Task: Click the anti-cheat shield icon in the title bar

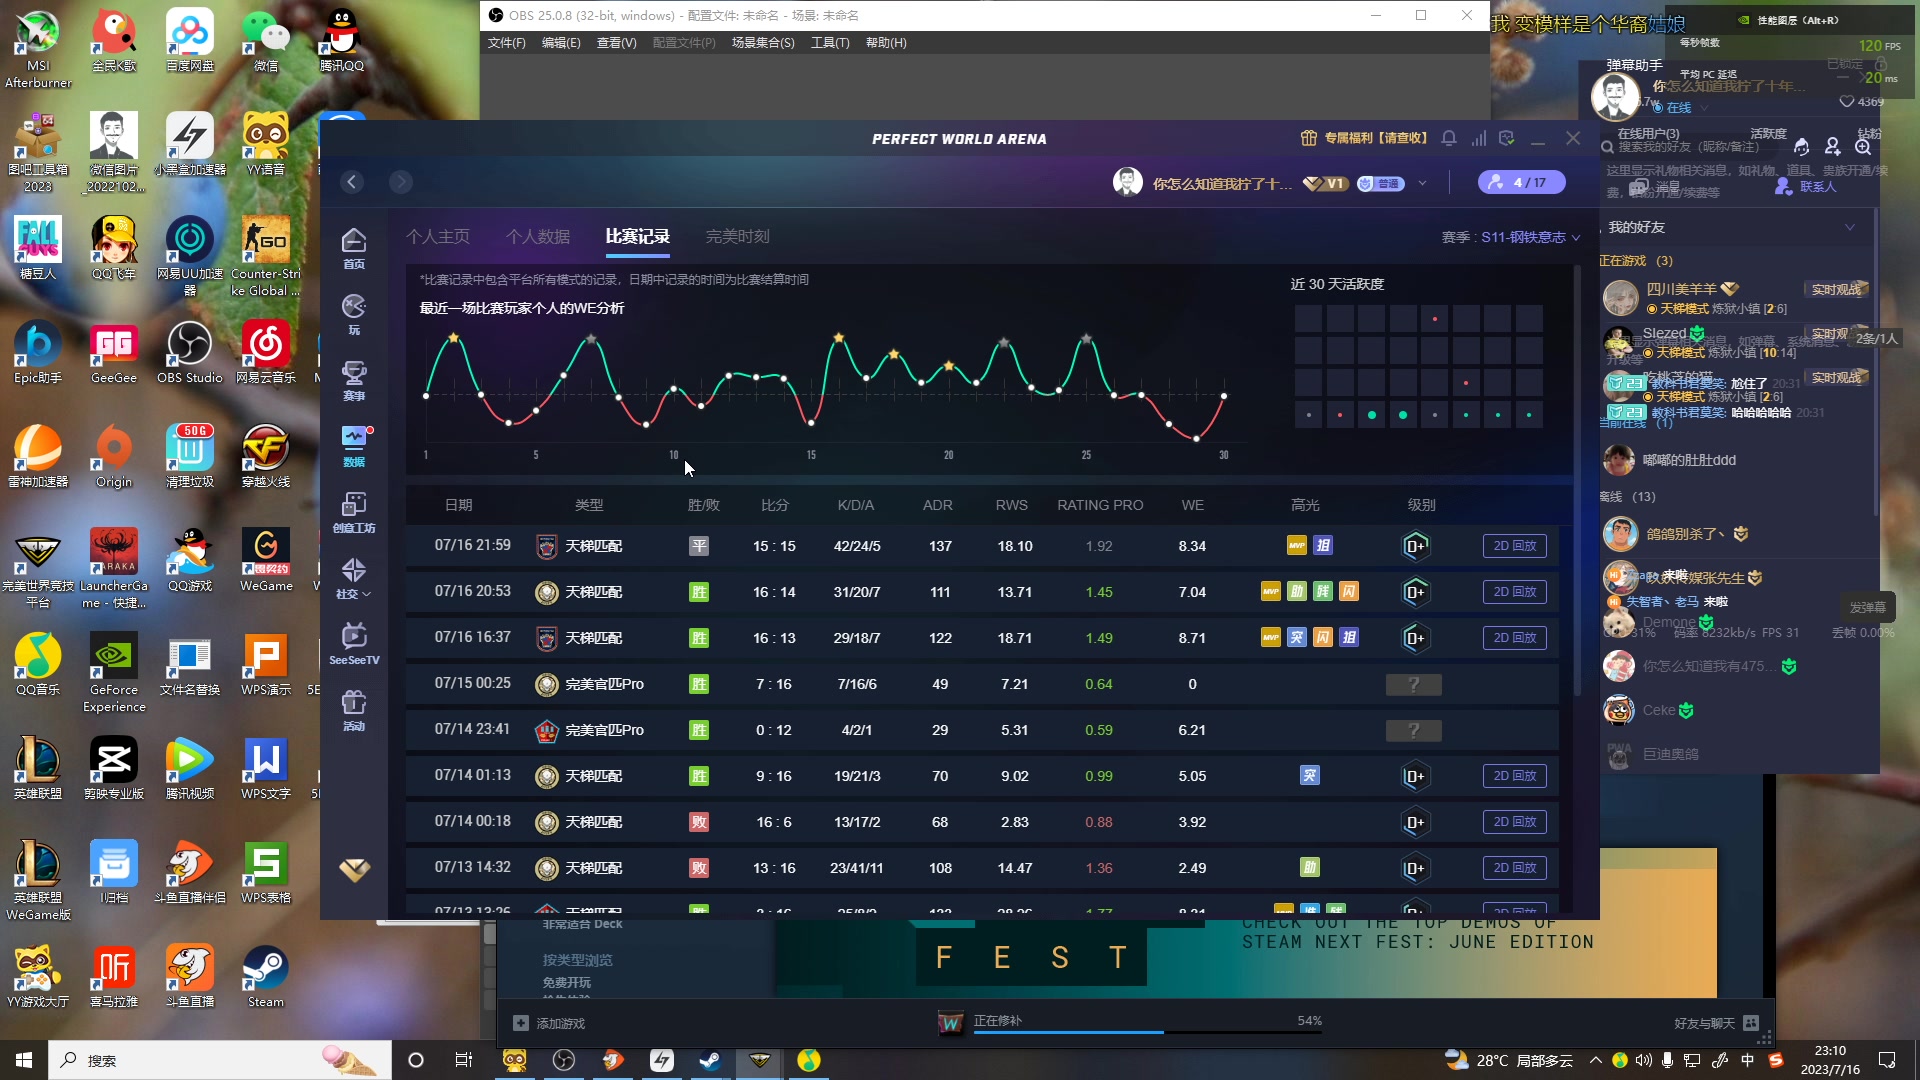Action: 1507,138
